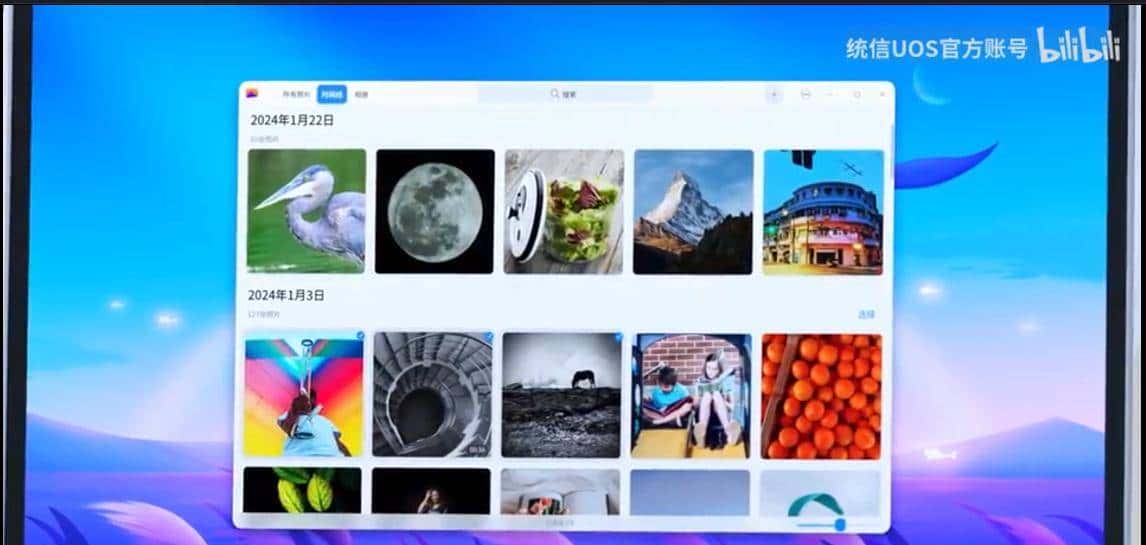Screen dimensions: 1146x545
Task: Open the spiral staircase photo
Action: [x=432, y=395]
